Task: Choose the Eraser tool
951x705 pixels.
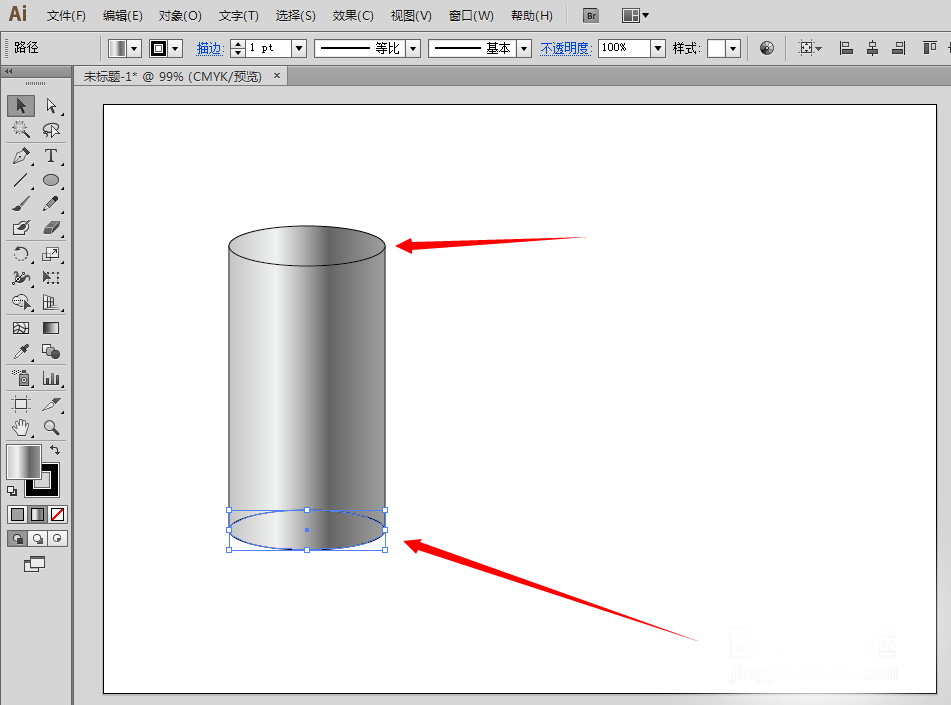Action: pos(51,228)
